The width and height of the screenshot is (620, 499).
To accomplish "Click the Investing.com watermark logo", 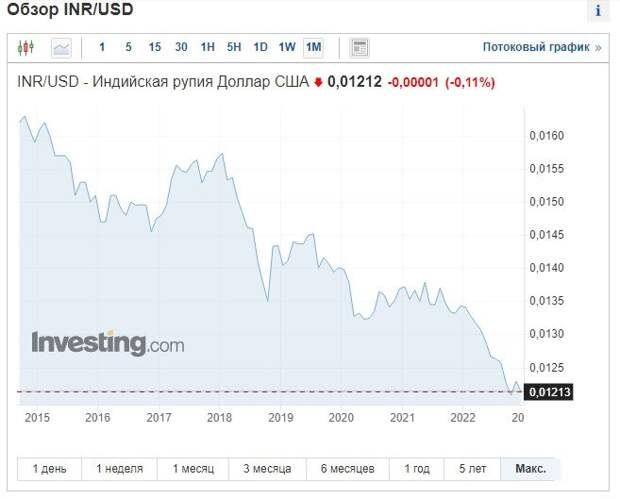I will tap(108, 344).
